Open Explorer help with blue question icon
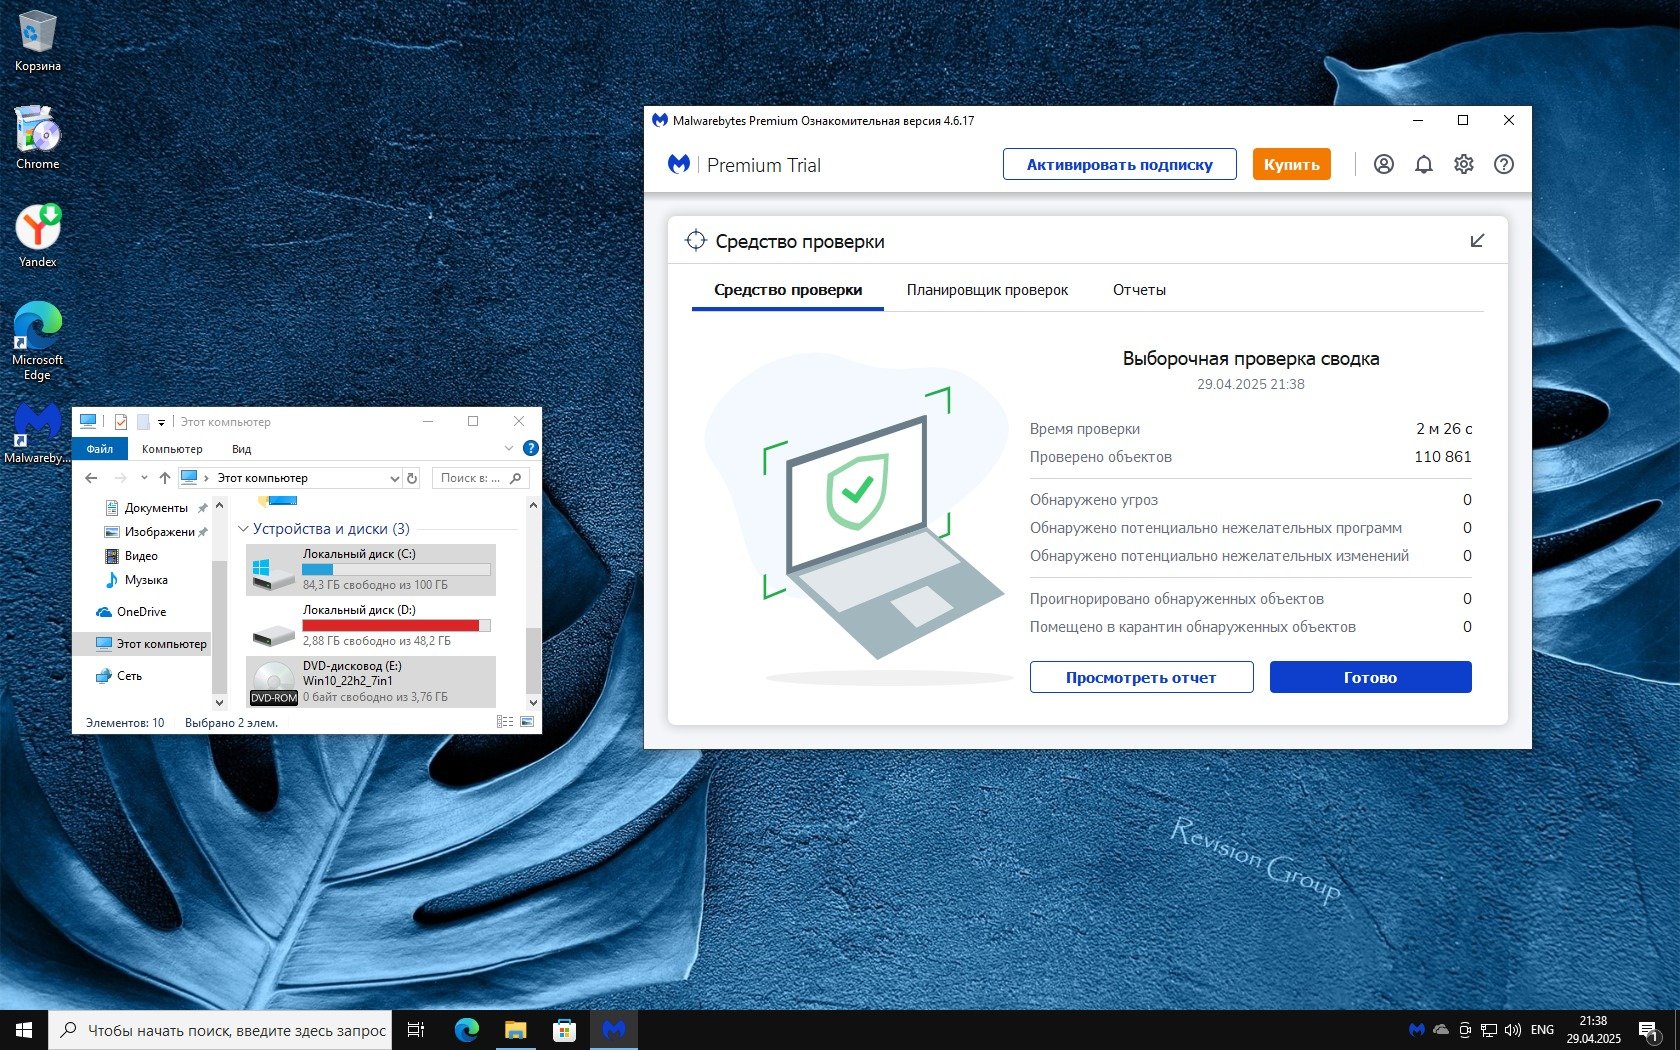Viewport: 1680px width, 1050px height. click(531, 448)
